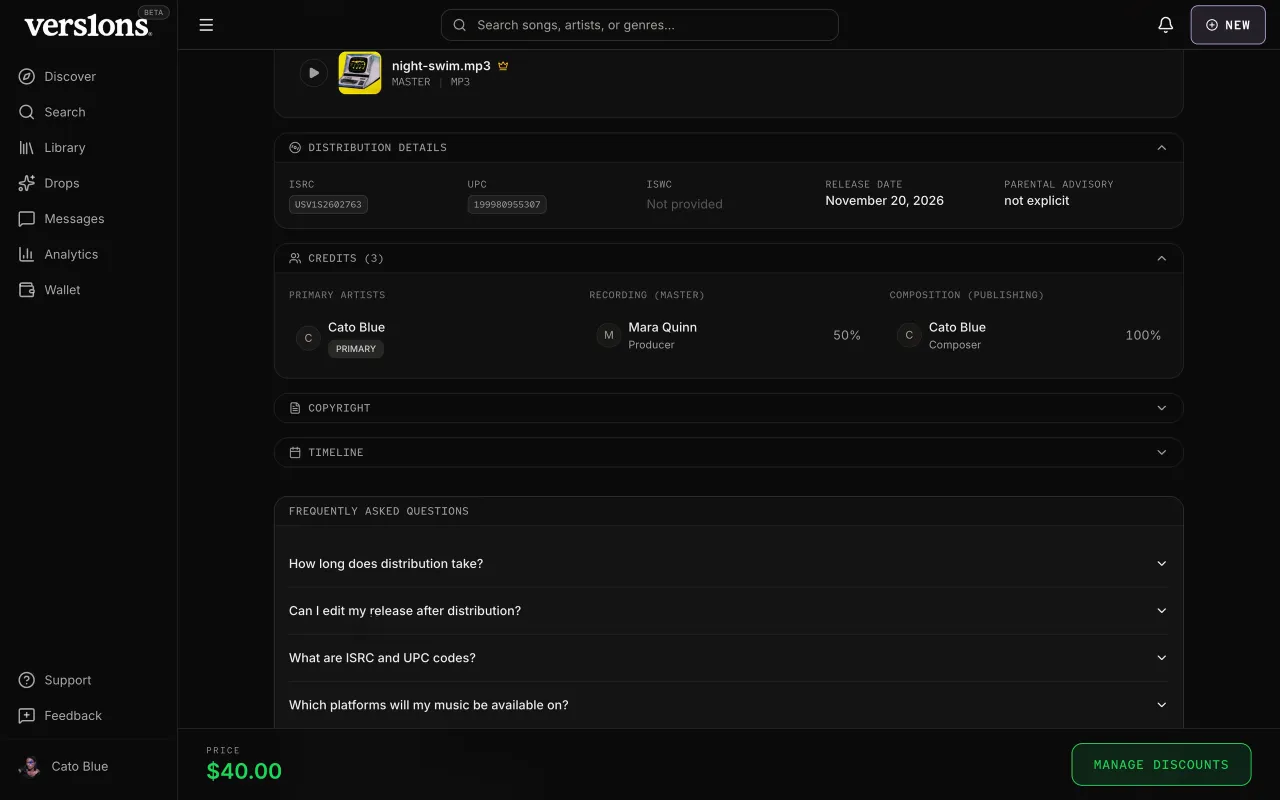The image size is (1280, 800).
Task: Click the Versions logo
Action: (88, 26)
